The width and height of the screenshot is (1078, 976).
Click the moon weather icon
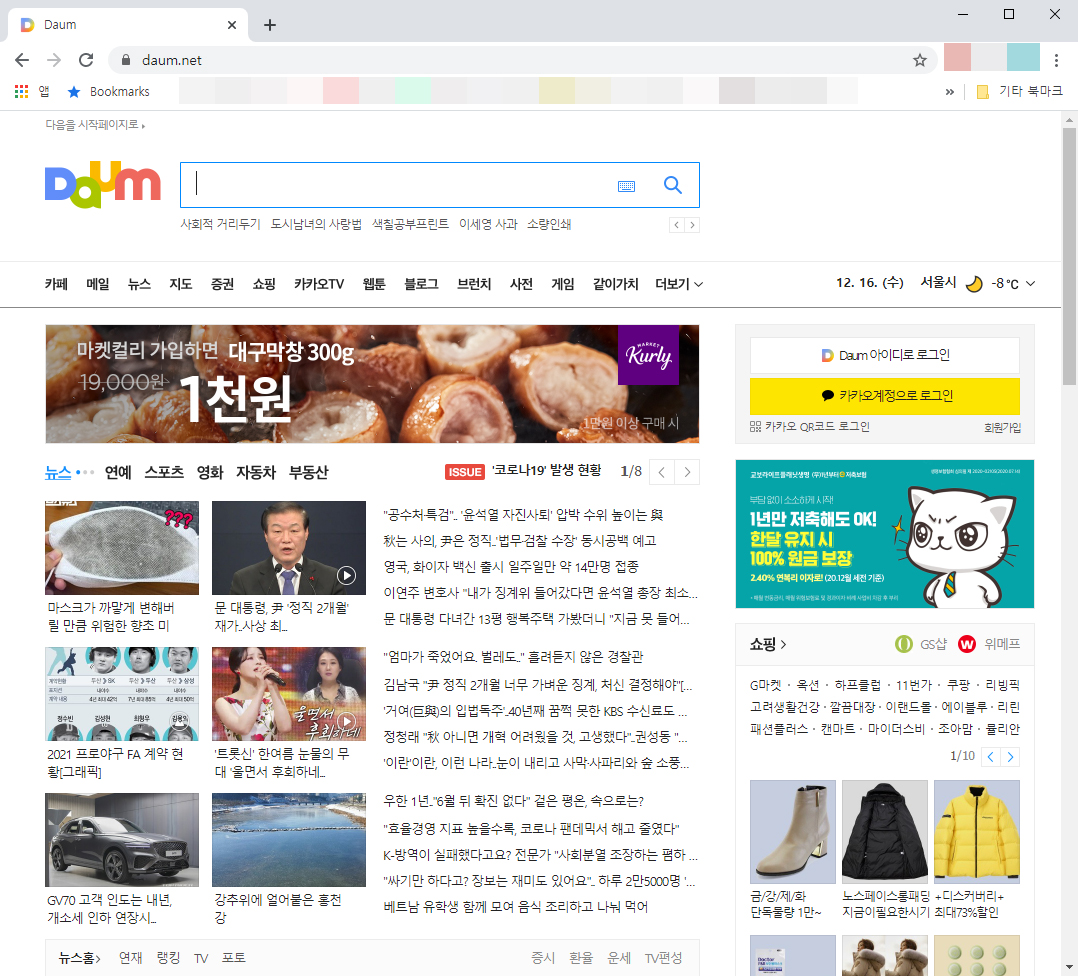click(974, 284)
